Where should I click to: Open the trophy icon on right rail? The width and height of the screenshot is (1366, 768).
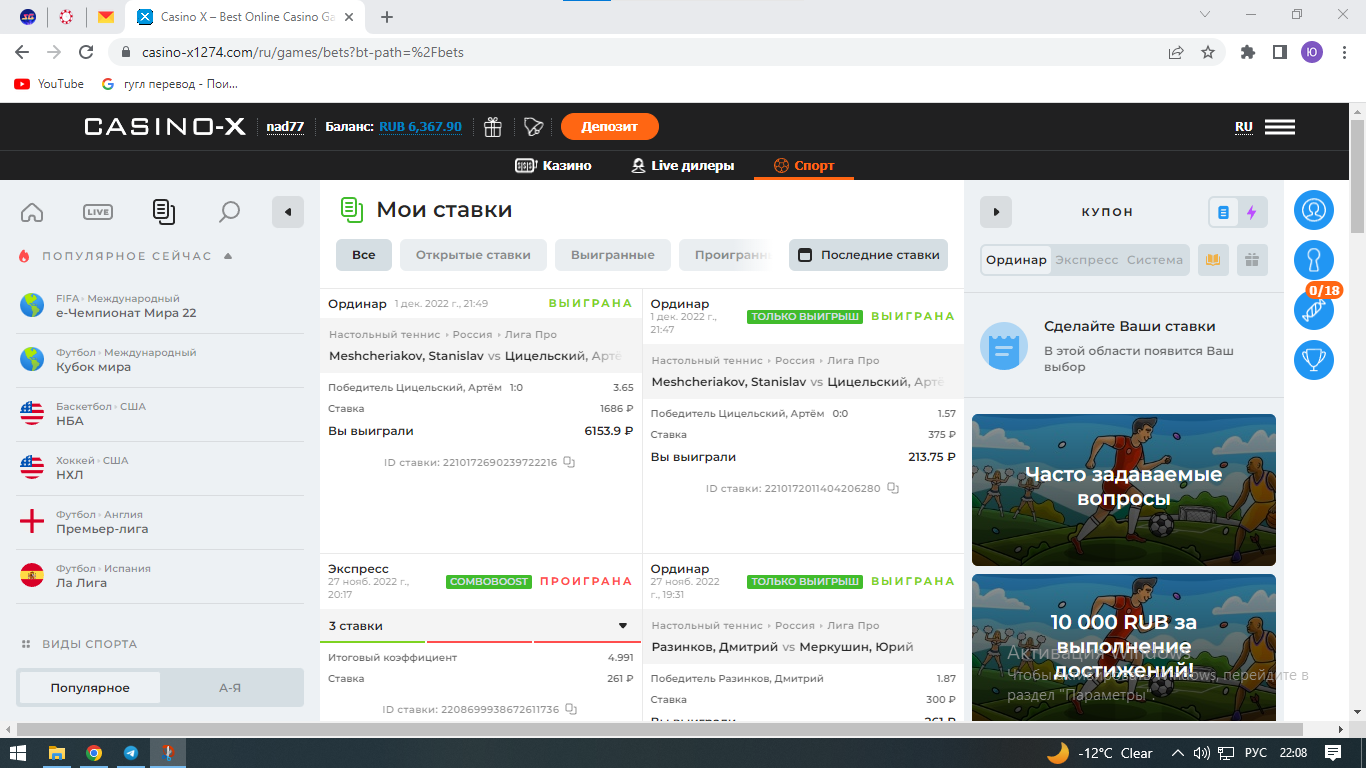pyautogui.click(x=1313, y=360)
